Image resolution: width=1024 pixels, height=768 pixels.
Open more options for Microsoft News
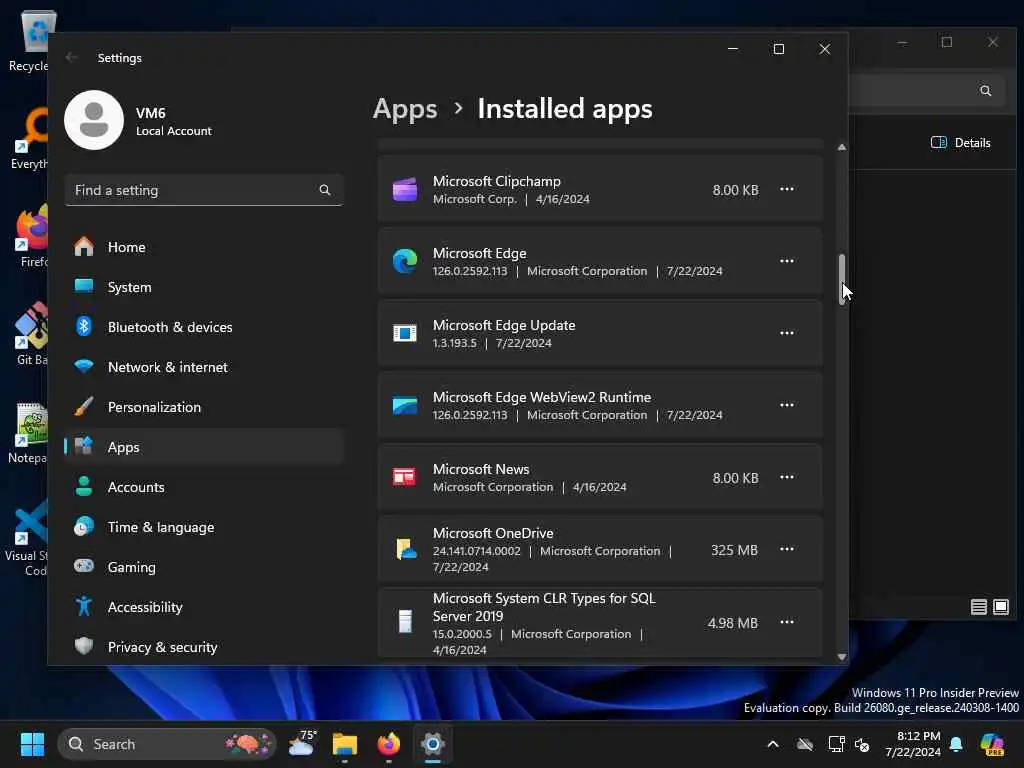787,477
